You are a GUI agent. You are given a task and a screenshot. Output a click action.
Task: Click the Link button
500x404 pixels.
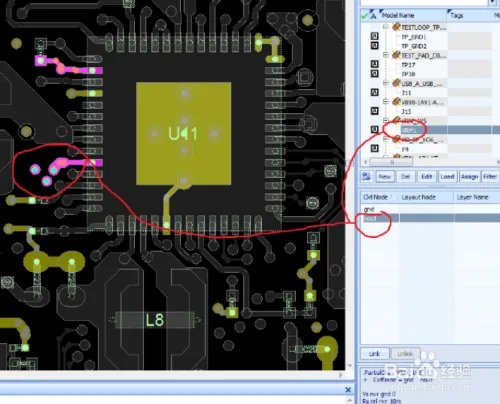tap(375, 354)
